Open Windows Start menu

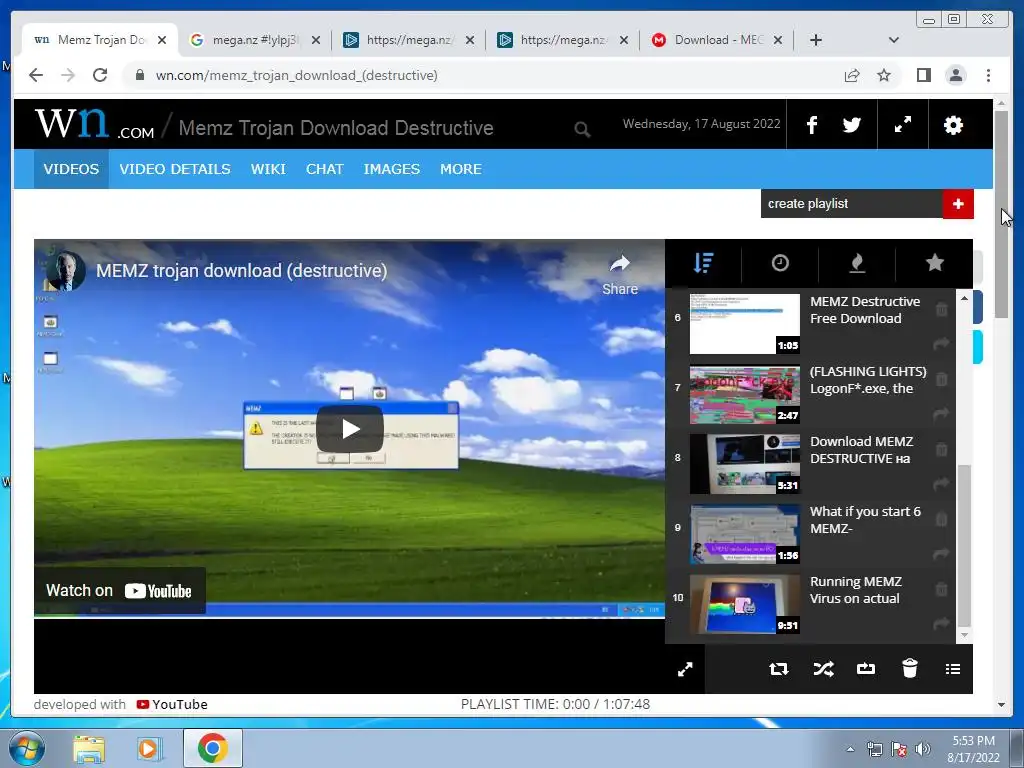27,748
